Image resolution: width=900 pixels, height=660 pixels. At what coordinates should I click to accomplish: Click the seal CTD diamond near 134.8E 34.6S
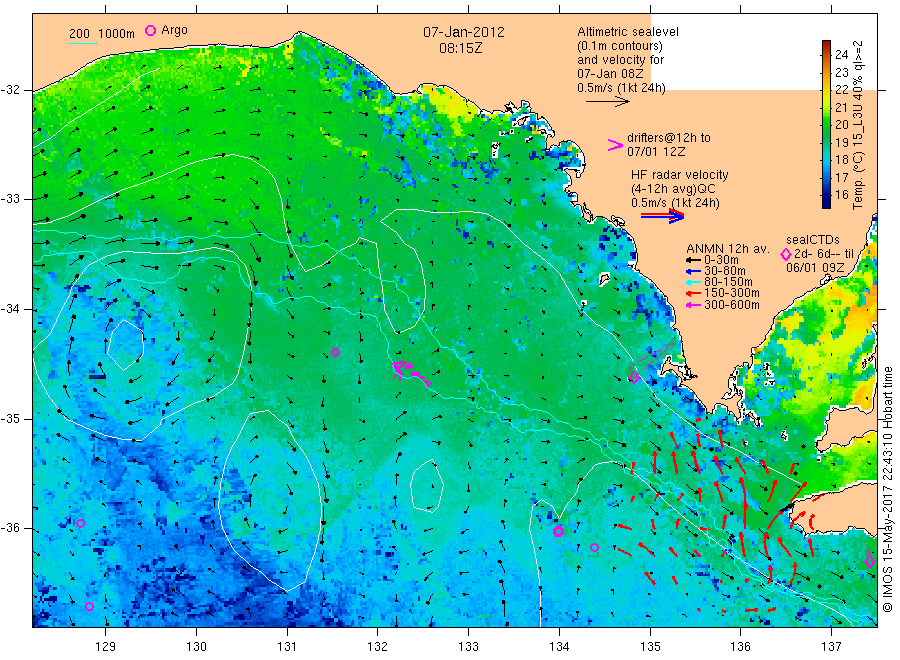pyautogui.click(x=634, y=378)
